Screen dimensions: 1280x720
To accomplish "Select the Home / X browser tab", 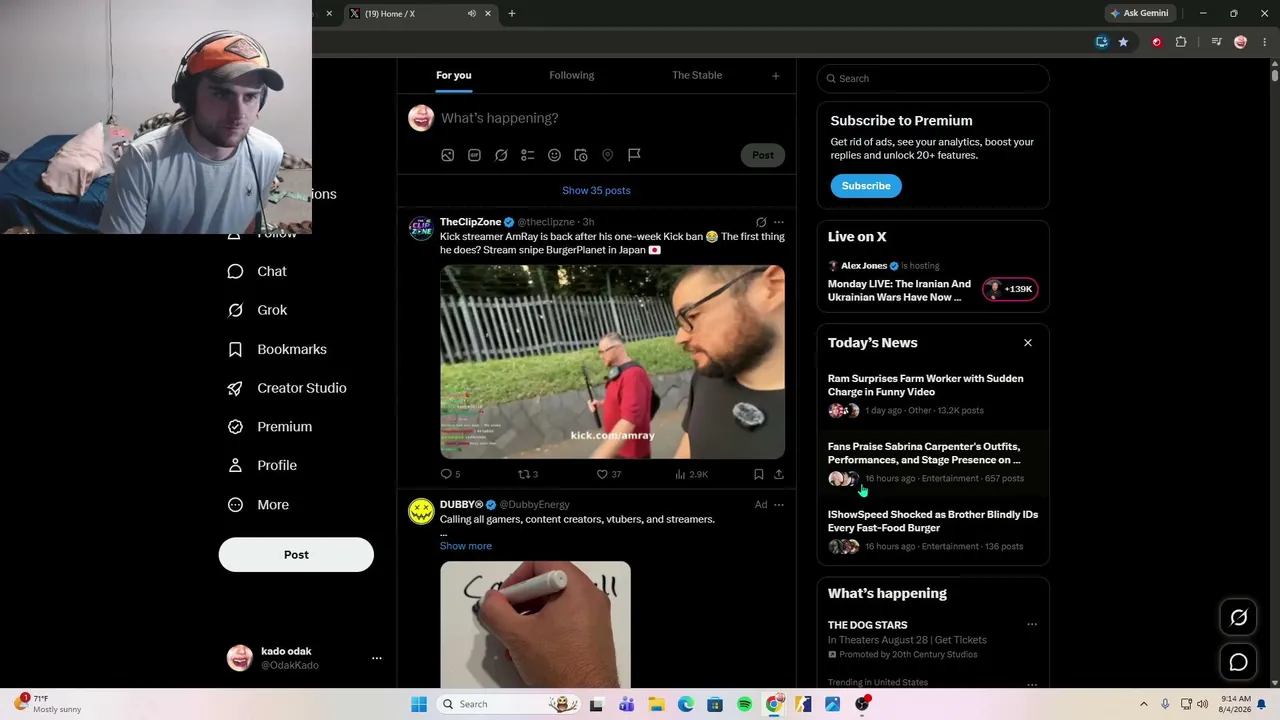I will pyautogui.click(x=419, y=13).
